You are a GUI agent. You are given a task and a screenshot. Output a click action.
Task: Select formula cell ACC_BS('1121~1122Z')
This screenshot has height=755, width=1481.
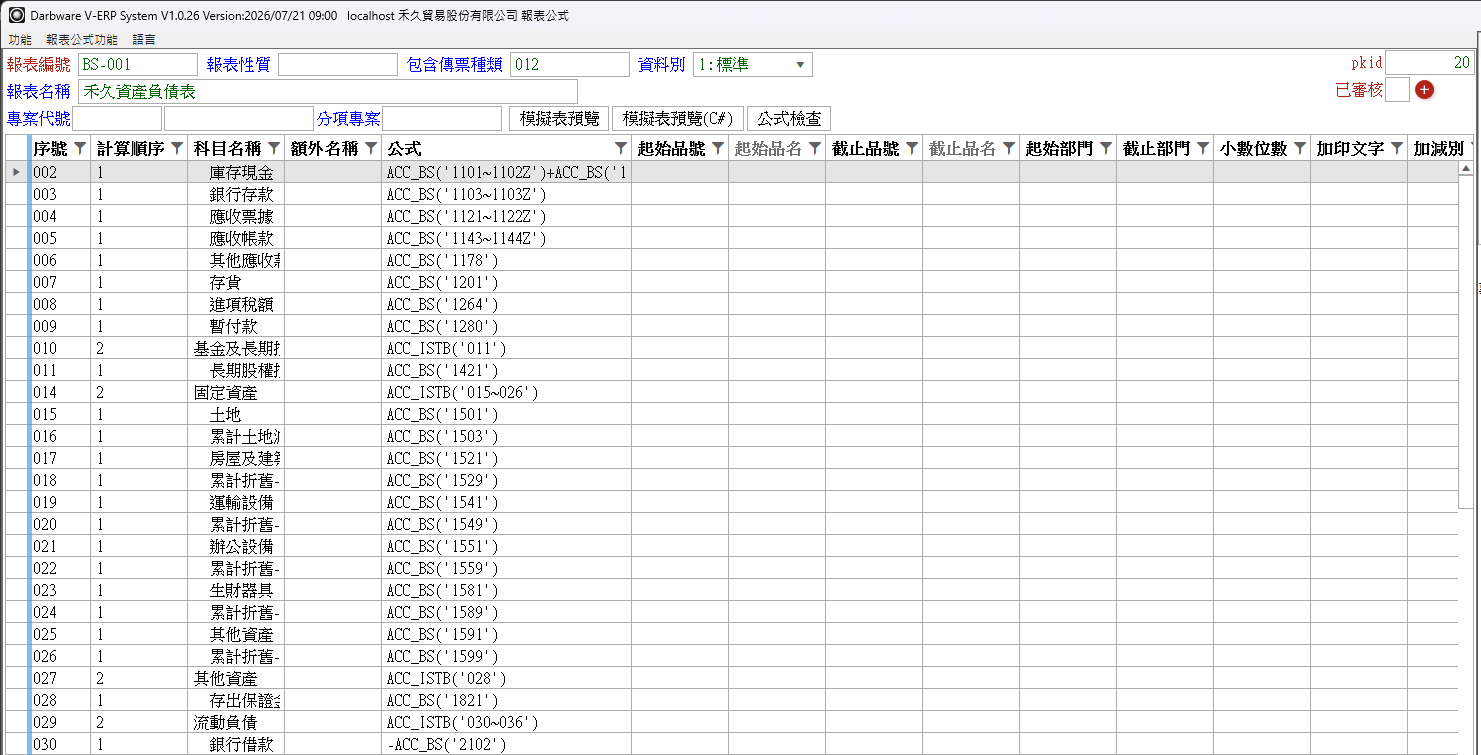[506, 216]
